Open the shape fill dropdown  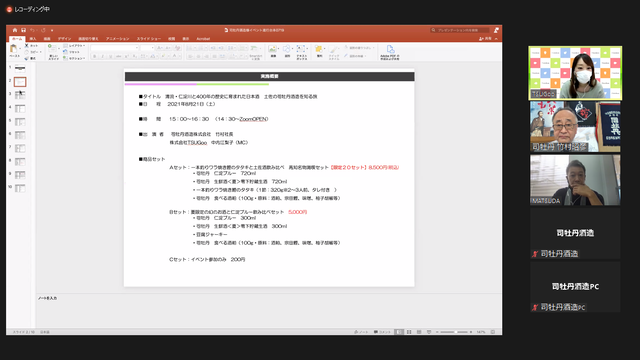point(359,48)
